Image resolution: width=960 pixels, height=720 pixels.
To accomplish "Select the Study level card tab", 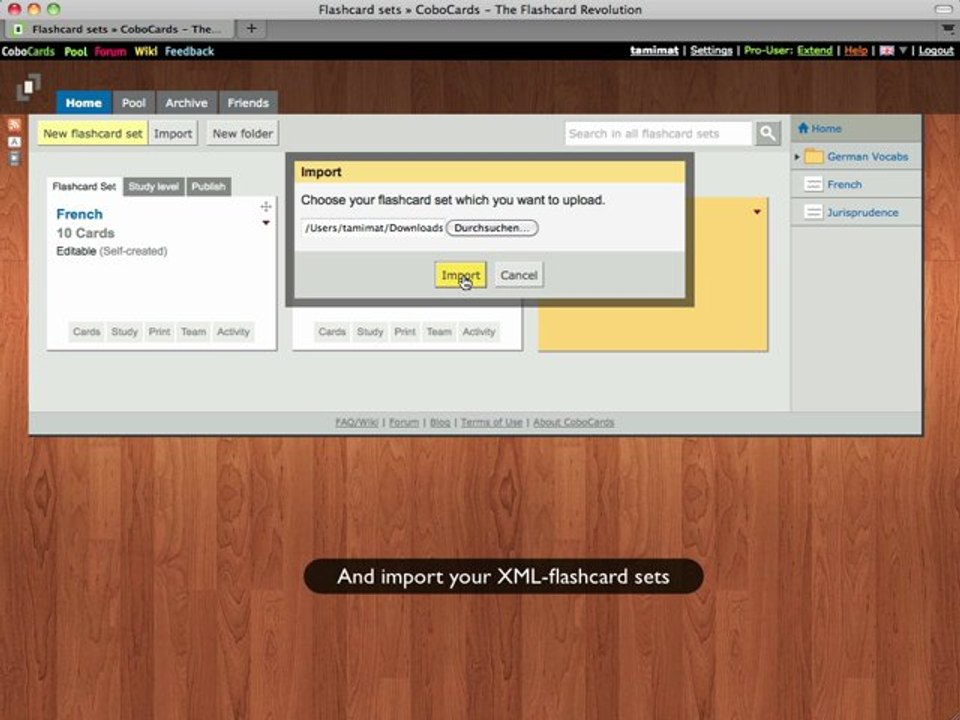I will point(154,186).
